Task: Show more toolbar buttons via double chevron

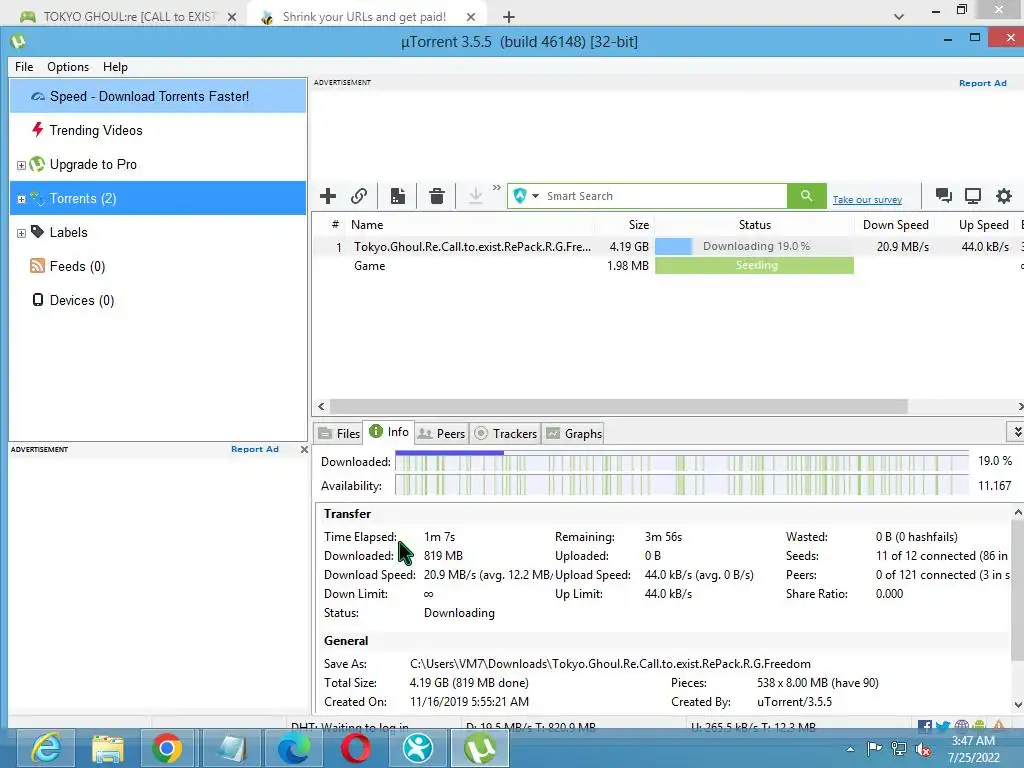Action: (x=496, y=188)
